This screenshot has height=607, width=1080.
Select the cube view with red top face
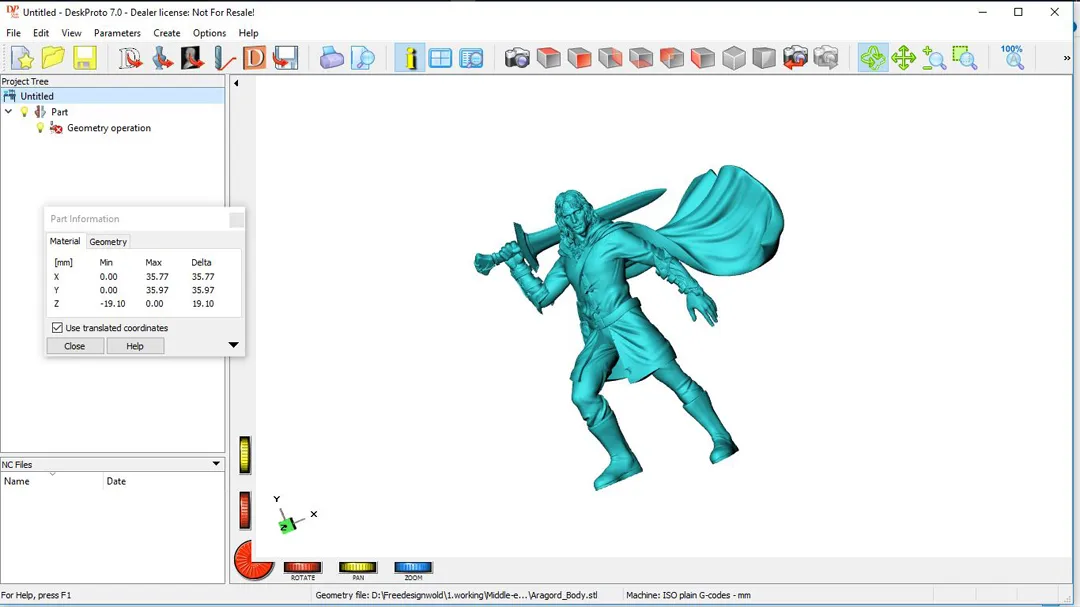click(x=548, y=58)
